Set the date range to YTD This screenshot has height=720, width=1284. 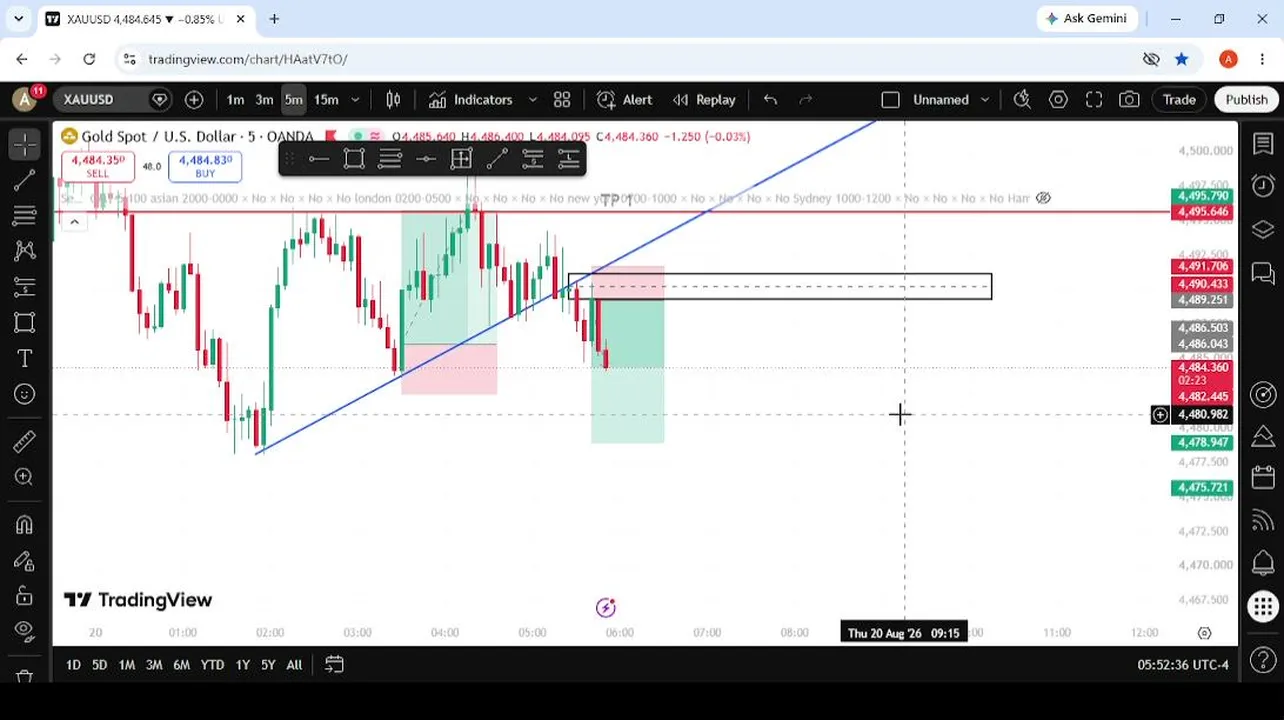pyautogui.click(x=212, y=664)
